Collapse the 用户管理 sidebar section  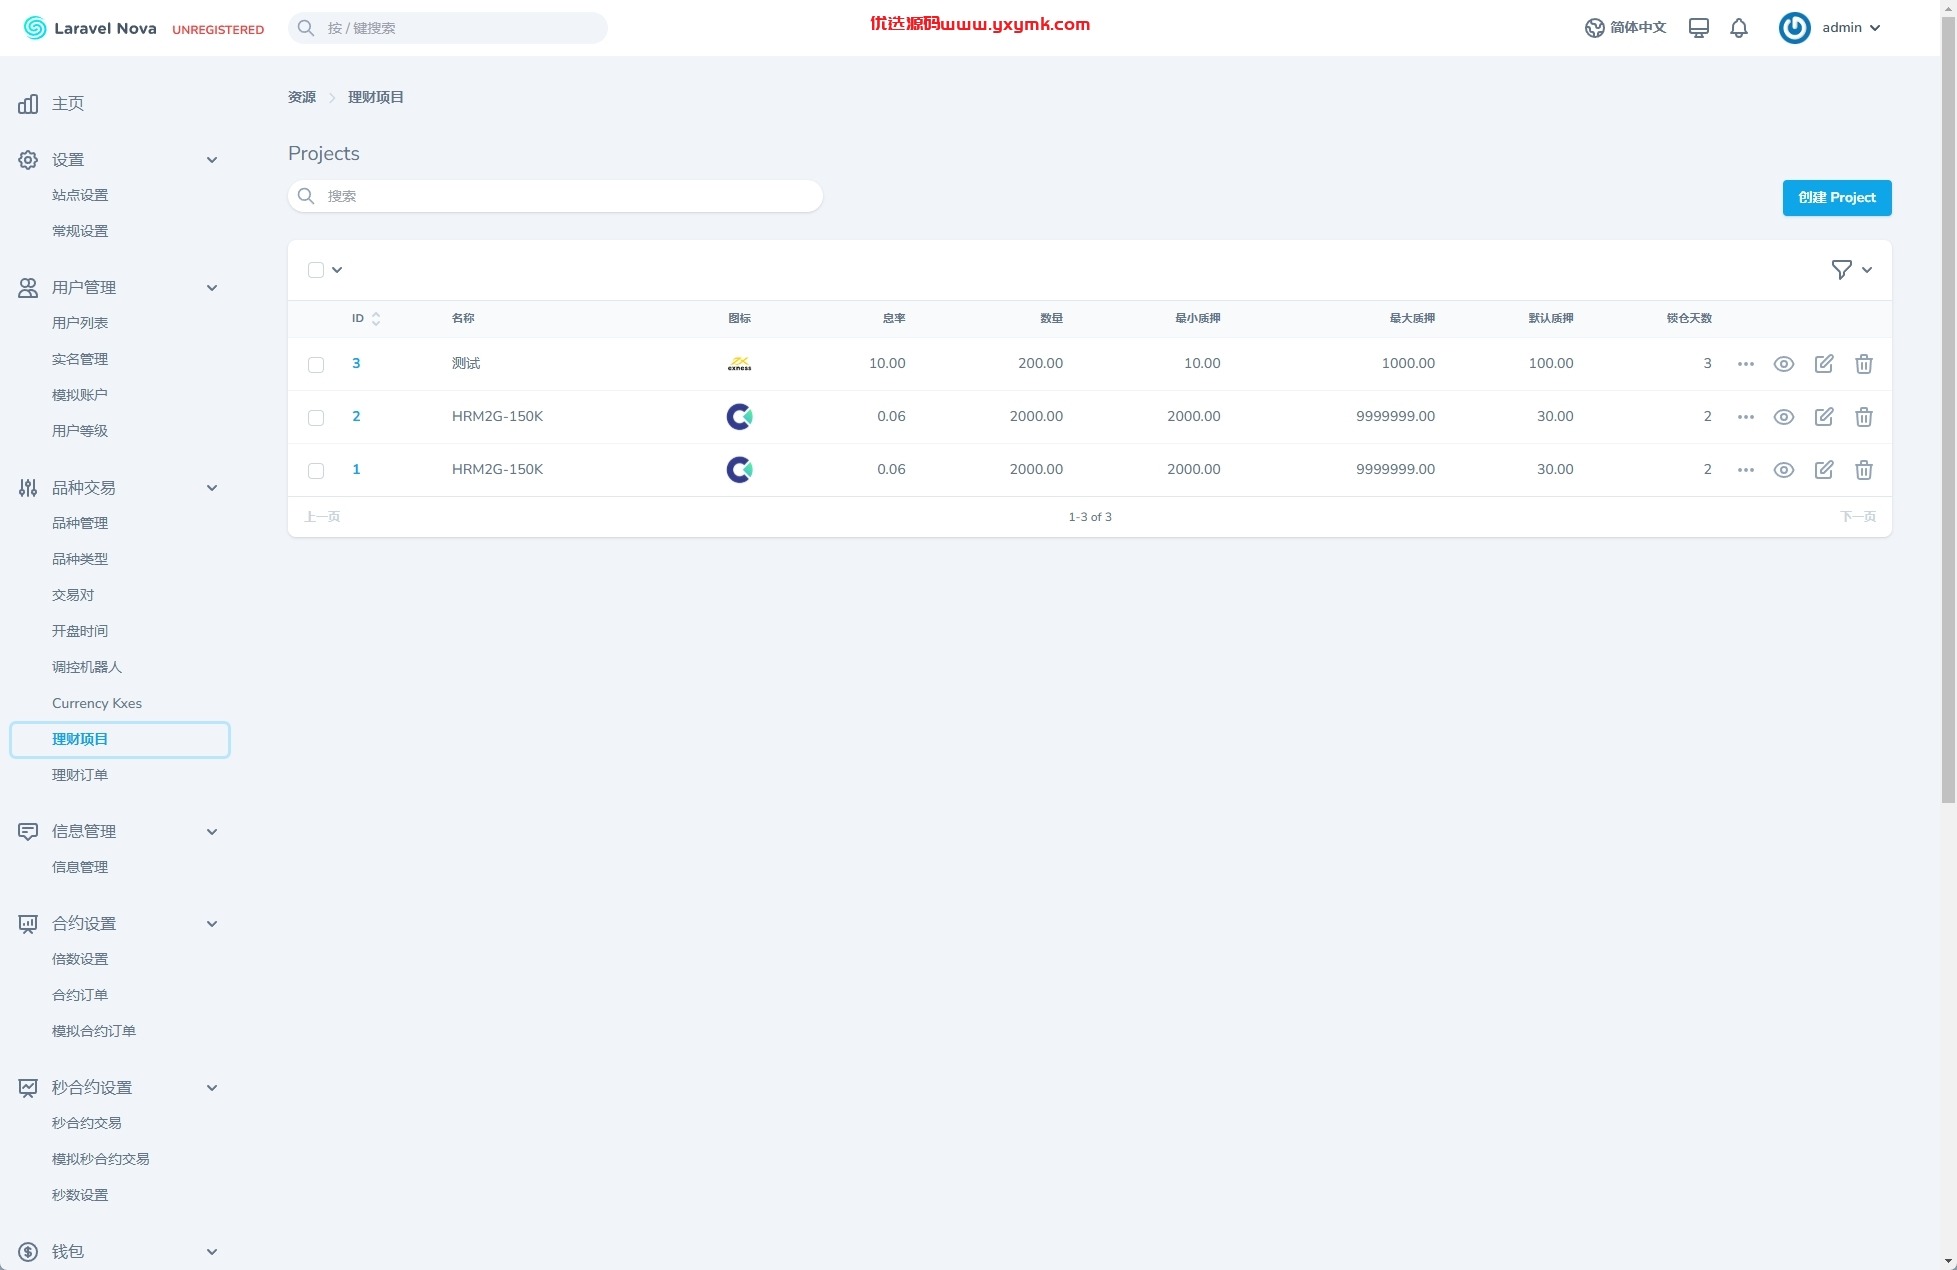click(x=212, y=288)
